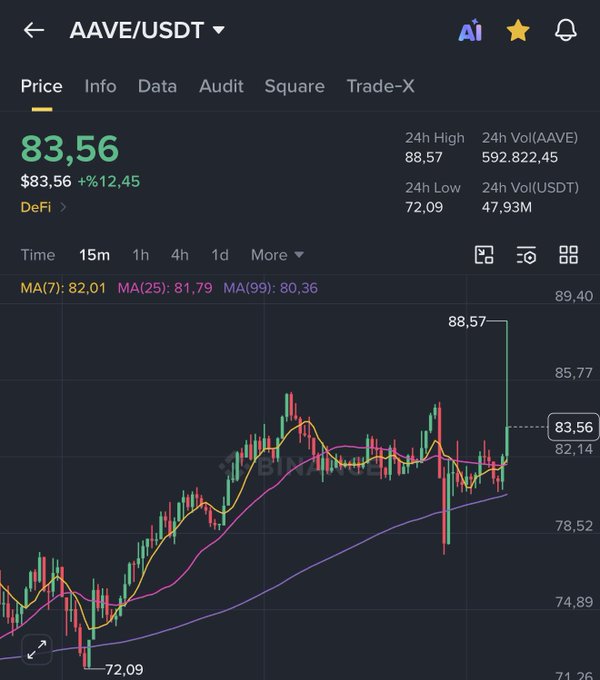Select the Time chart interval
This screenshot has width=600, height=680.
click(38, 255)
